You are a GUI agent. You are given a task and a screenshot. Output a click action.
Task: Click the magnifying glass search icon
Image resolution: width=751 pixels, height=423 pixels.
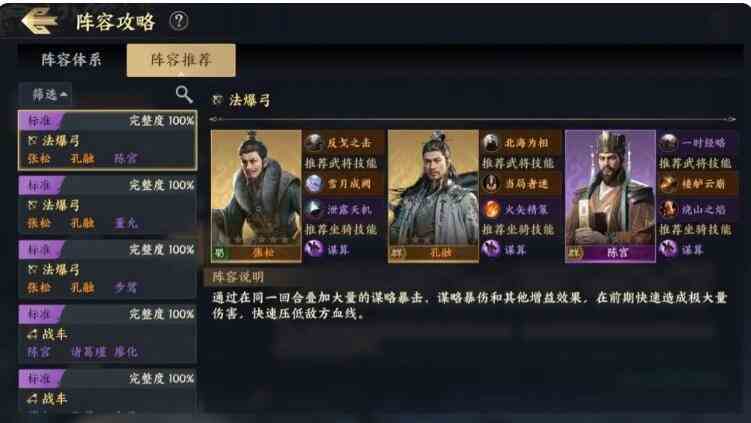(x=184, y=95)
